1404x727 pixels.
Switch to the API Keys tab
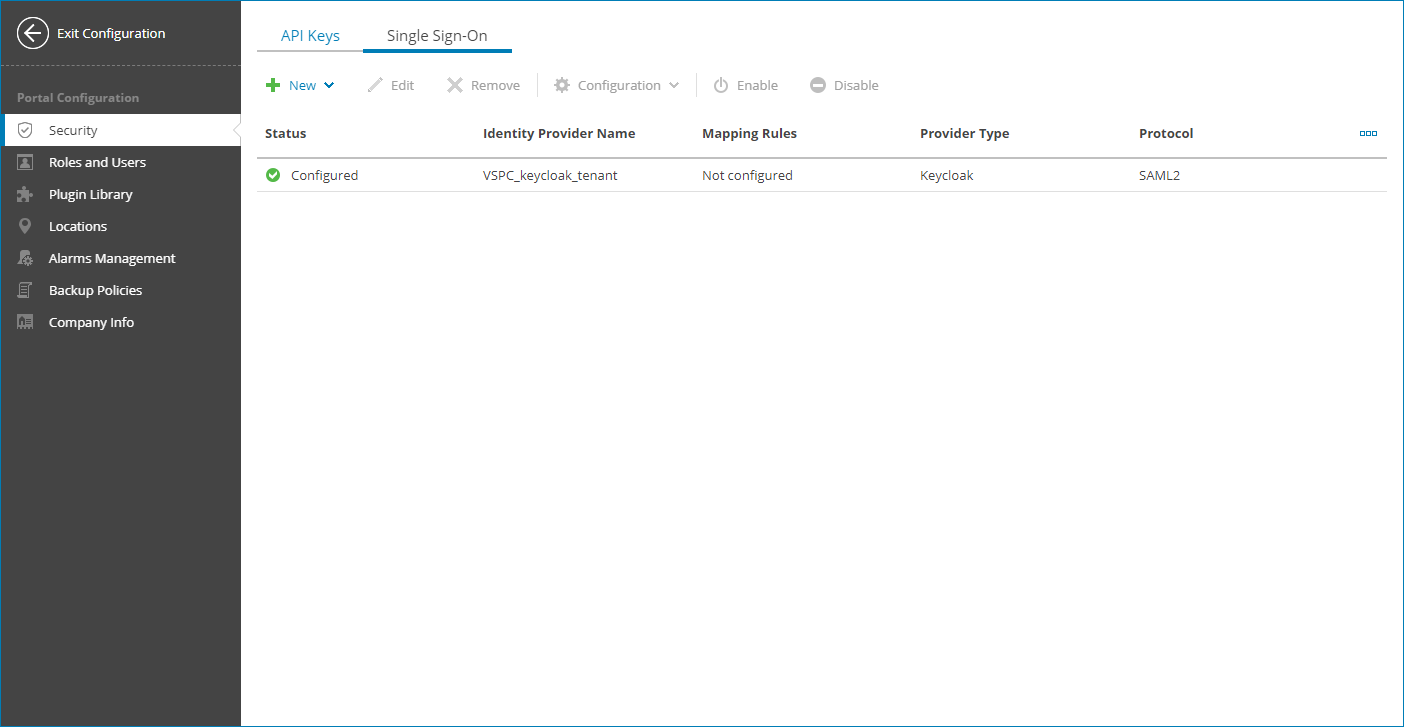[309, 34]
